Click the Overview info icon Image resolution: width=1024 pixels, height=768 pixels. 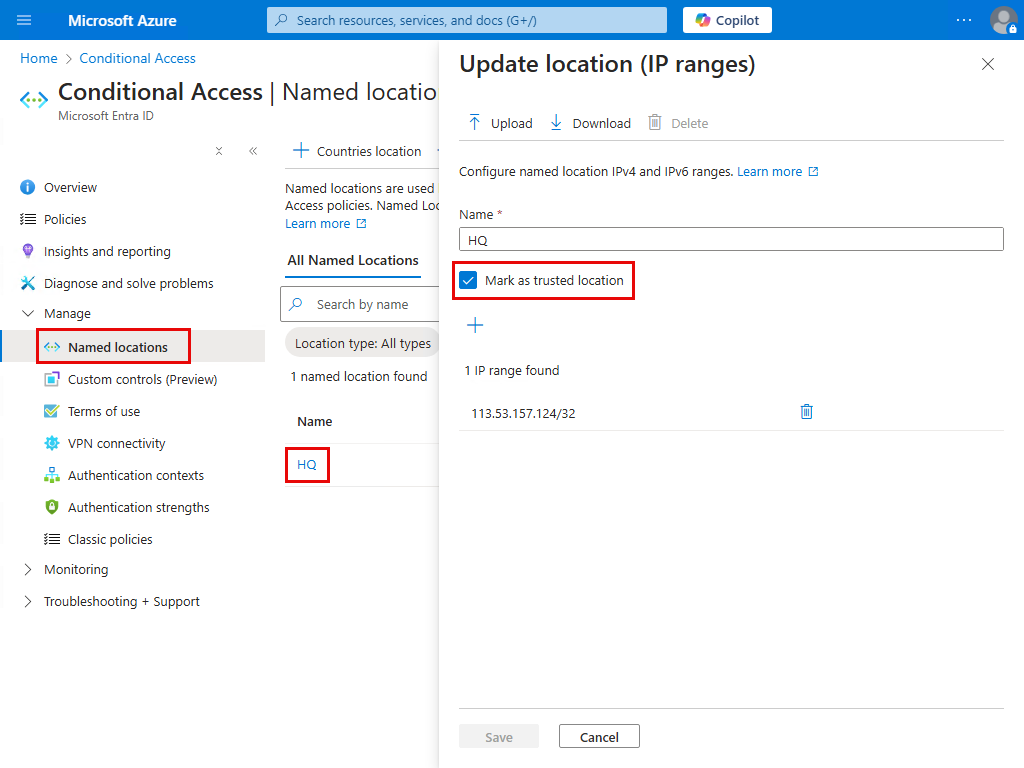pyautogui.click(x=27, y=187)
